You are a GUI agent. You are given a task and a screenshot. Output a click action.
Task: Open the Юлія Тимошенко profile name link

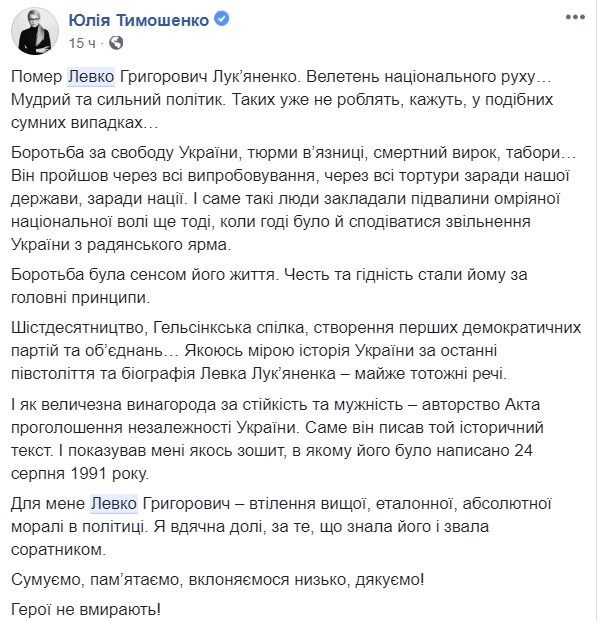[x=139, y=20]
